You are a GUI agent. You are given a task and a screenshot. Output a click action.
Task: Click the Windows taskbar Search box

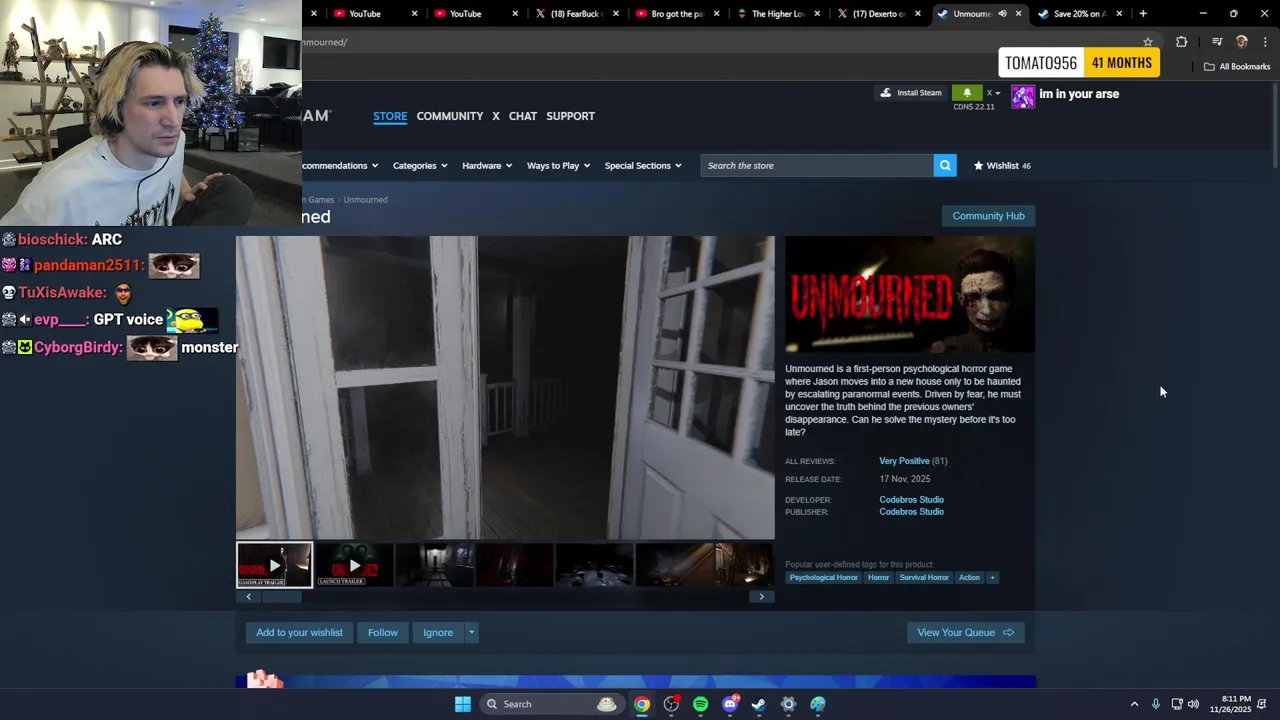(552, 704)
